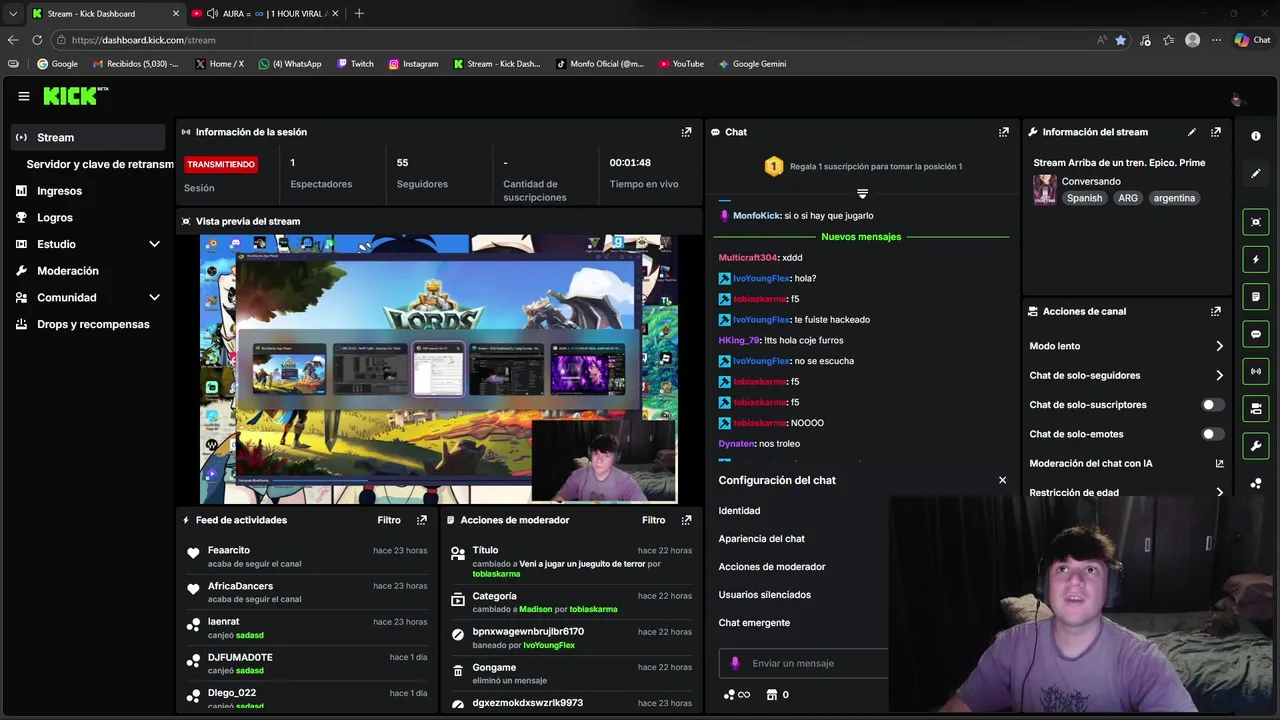
Task: Edit stream info with the pencil icon
Action: pyautogui.click(x=1191, y=132)
